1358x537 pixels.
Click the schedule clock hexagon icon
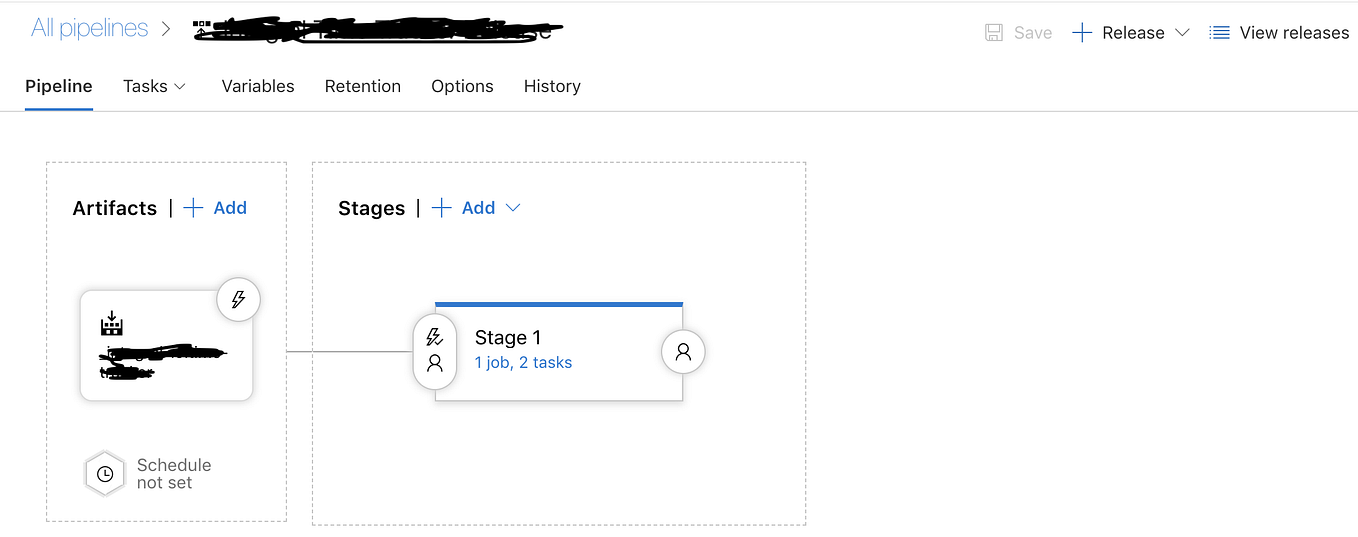click(105, 474)
